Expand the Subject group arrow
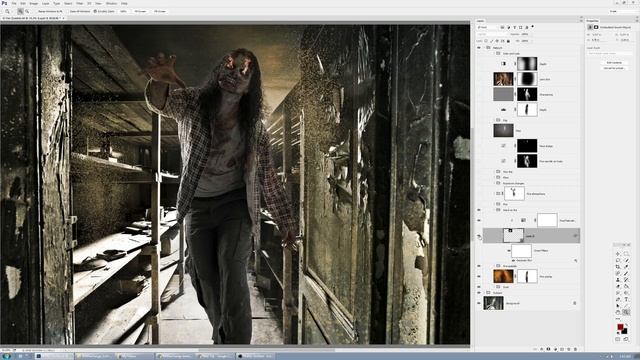Viewport: 640px width, 360px height. point(484,293)
